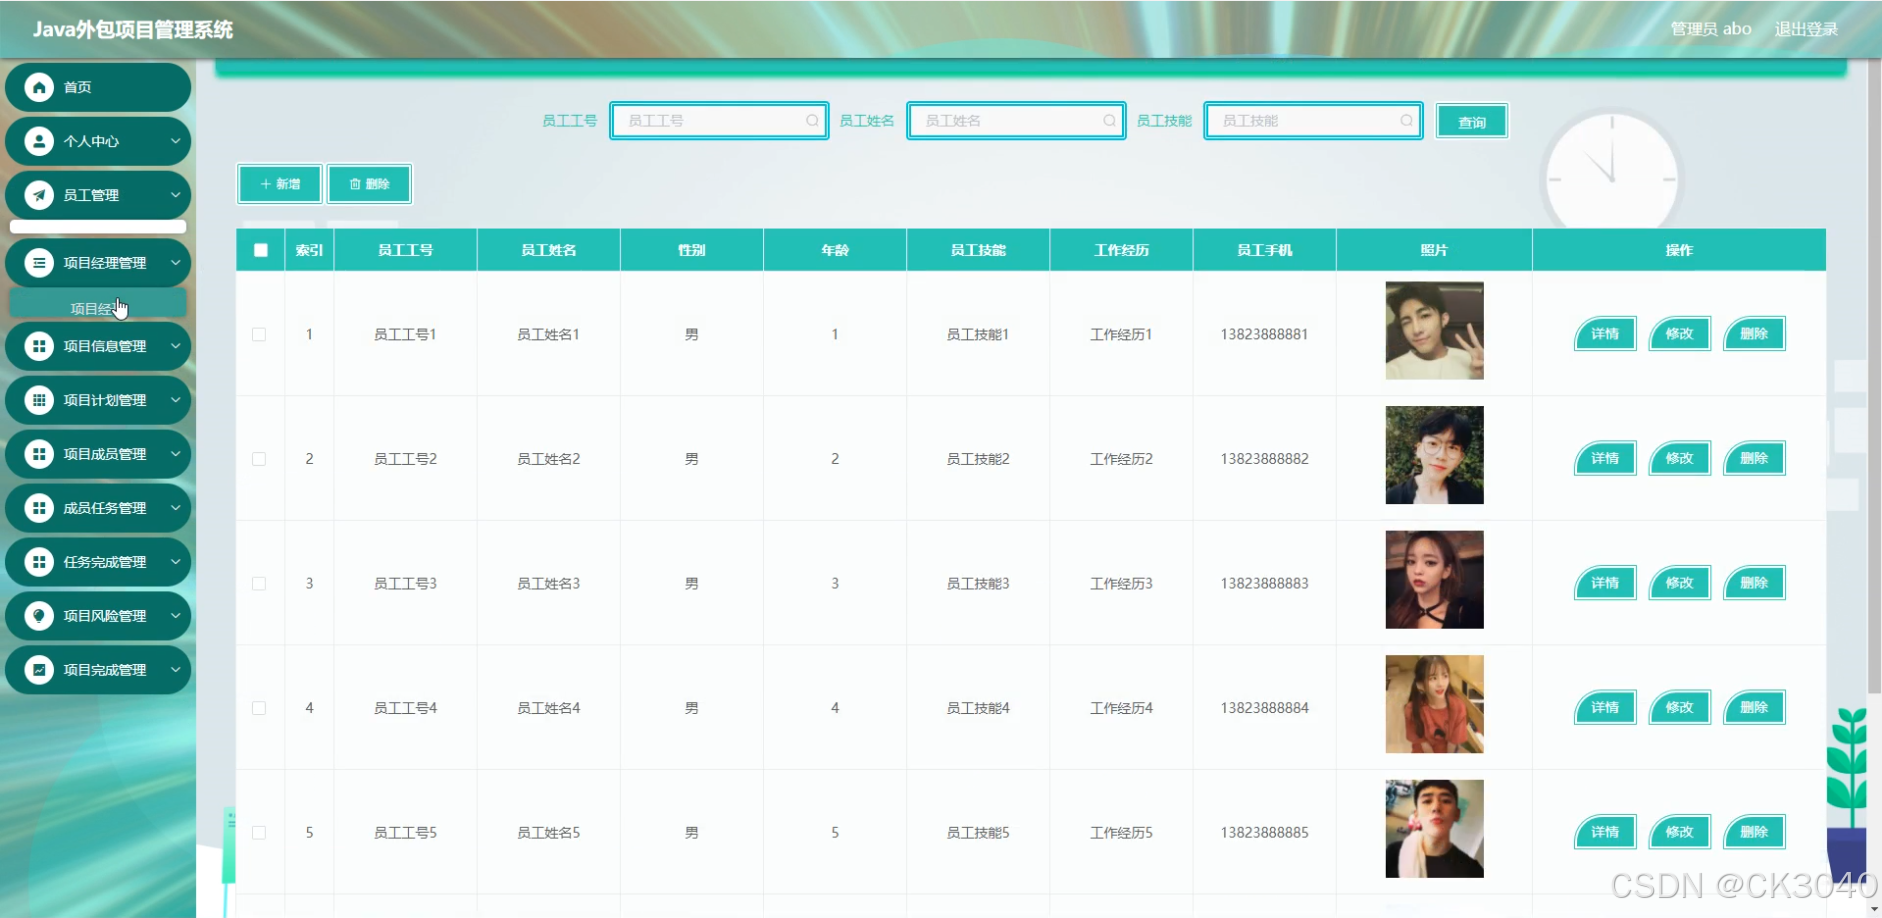Expand the 项目风险管理 chevron
This screenshot has height=918, width=1882.
pos(175,617)
